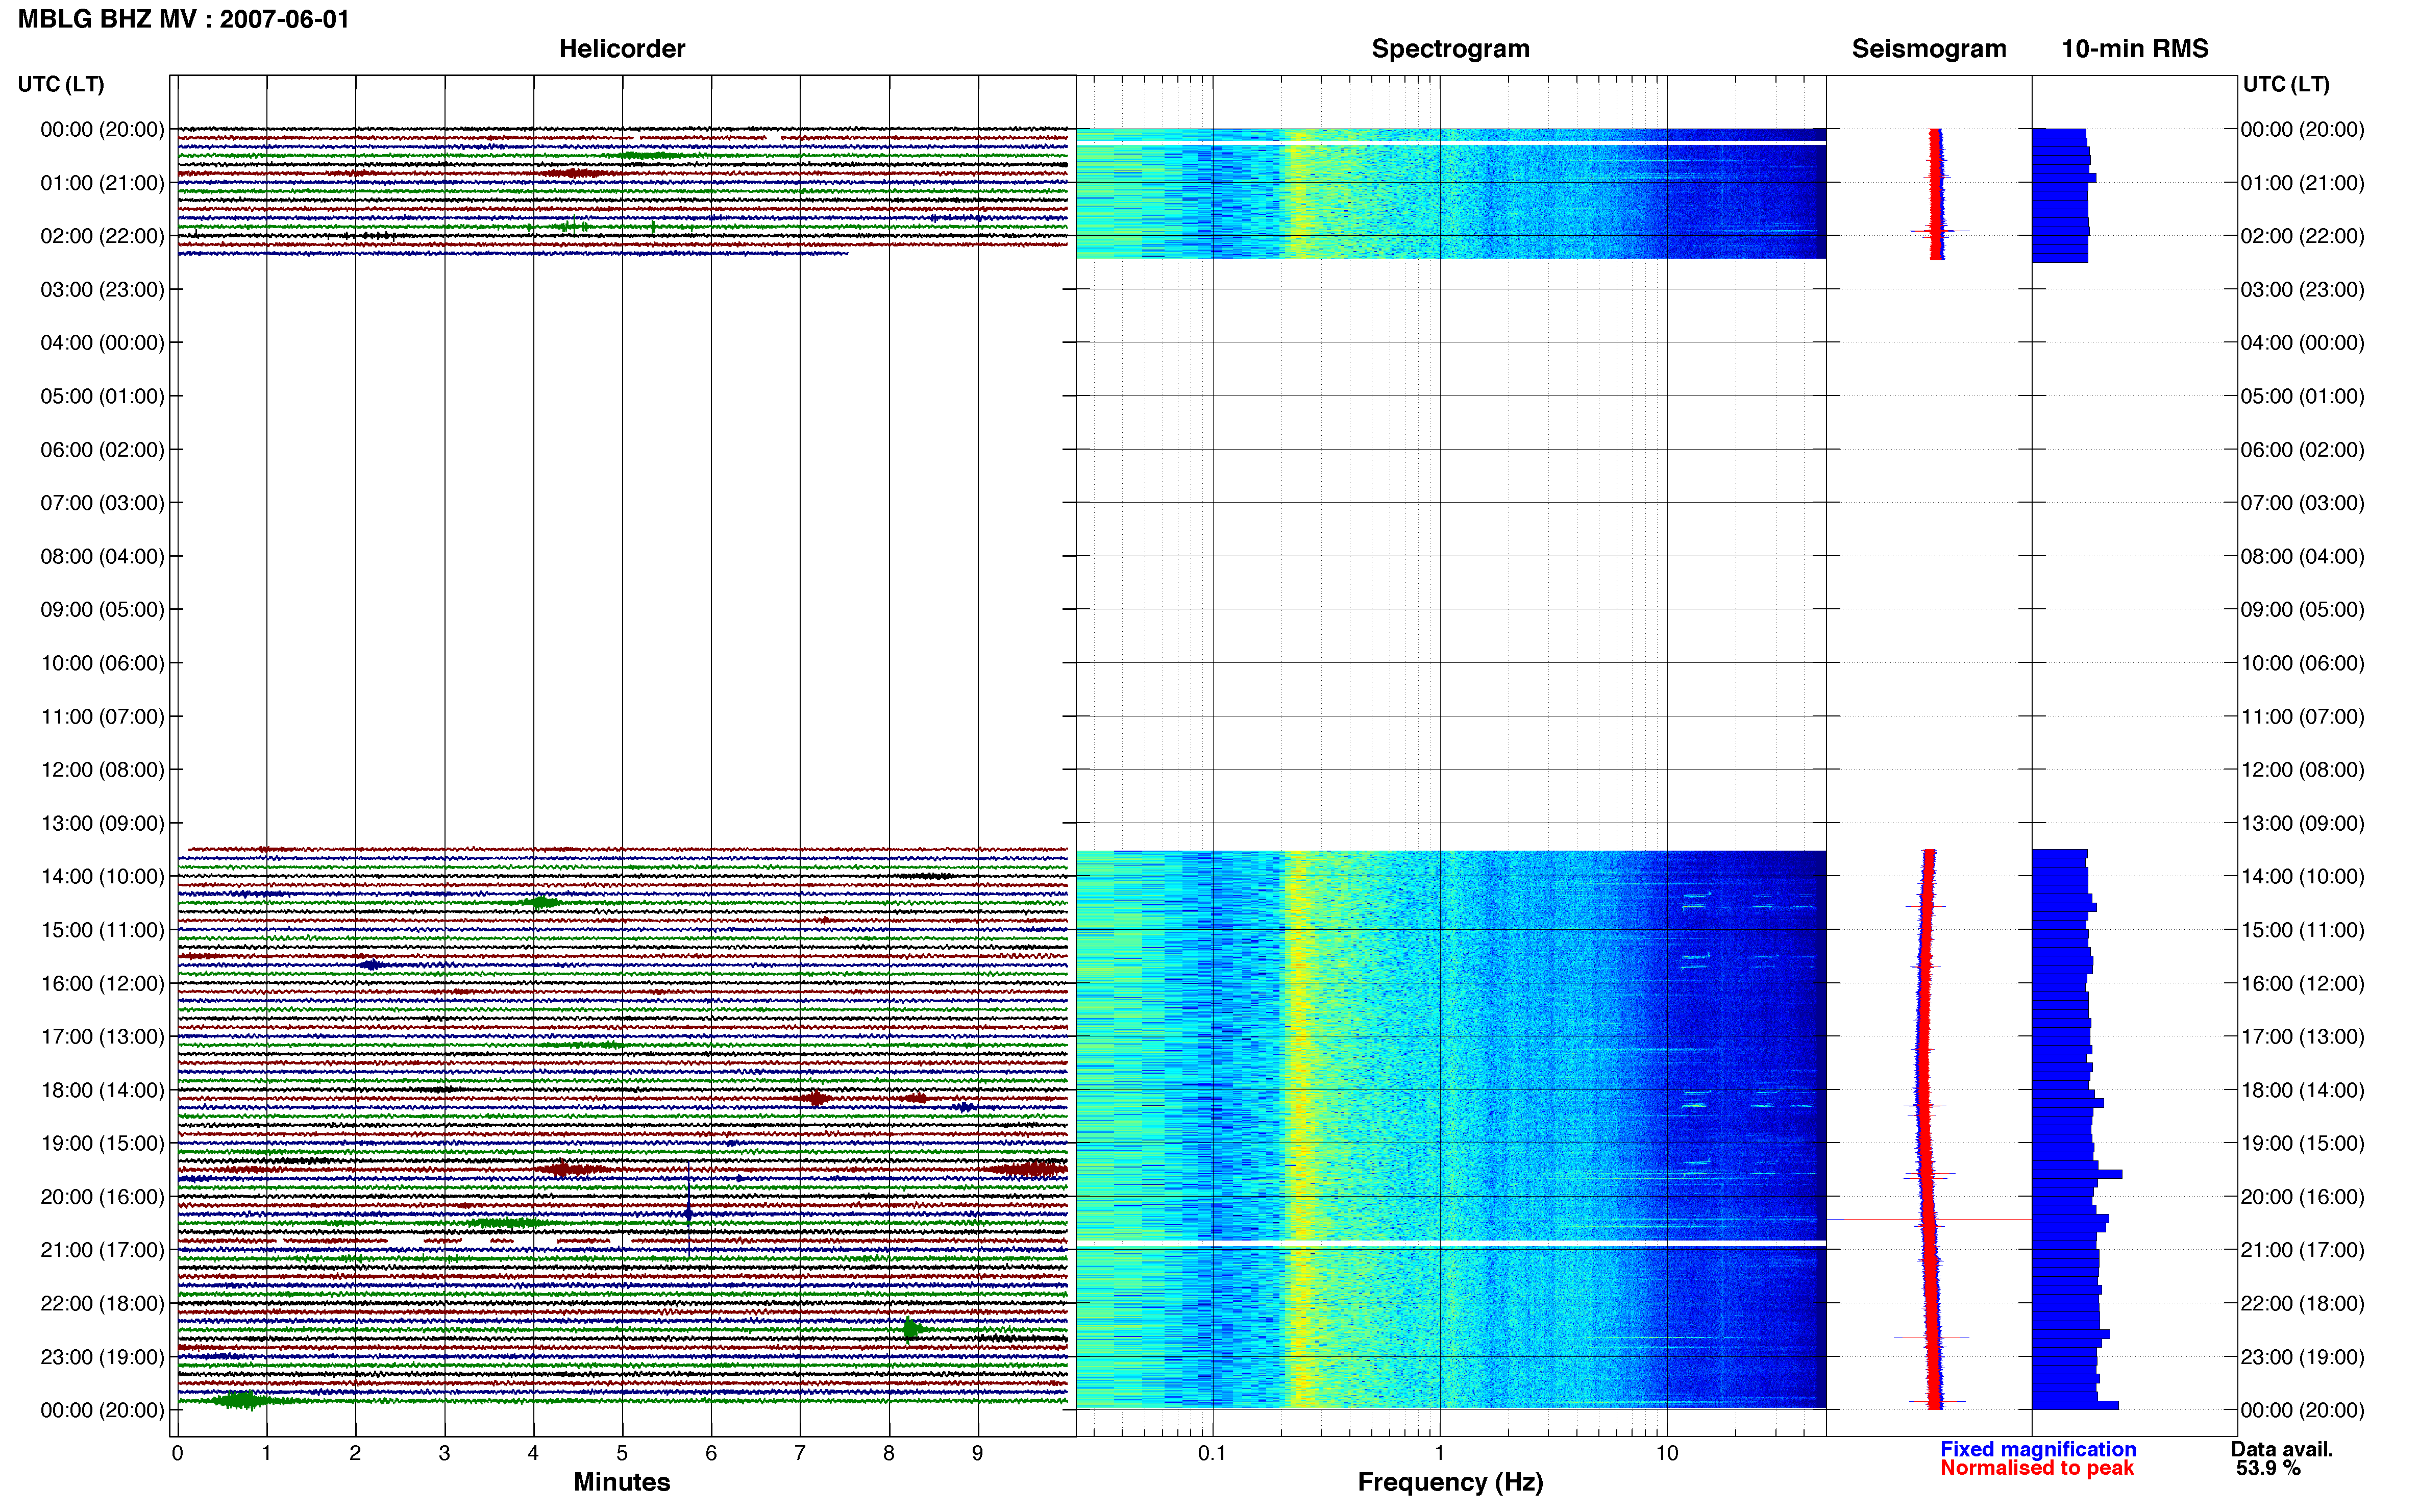This screenshot has height=1512, width=2419.
Task: Click left time label '01:00 (21:00)'
Action: [102, 182]
